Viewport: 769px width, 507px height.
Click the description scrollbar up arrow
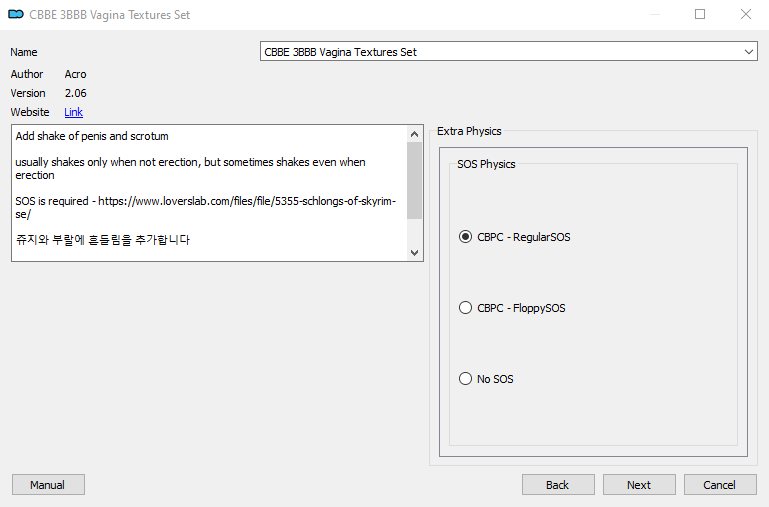click(414, 134)
